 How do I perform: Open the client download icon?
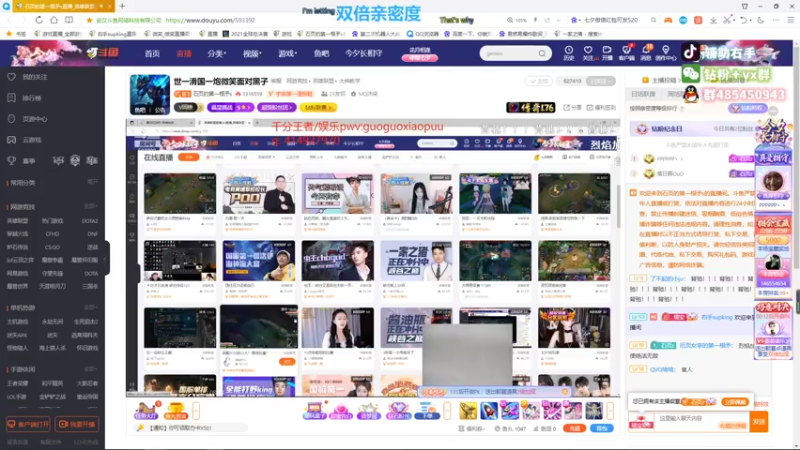click(627, 53)
